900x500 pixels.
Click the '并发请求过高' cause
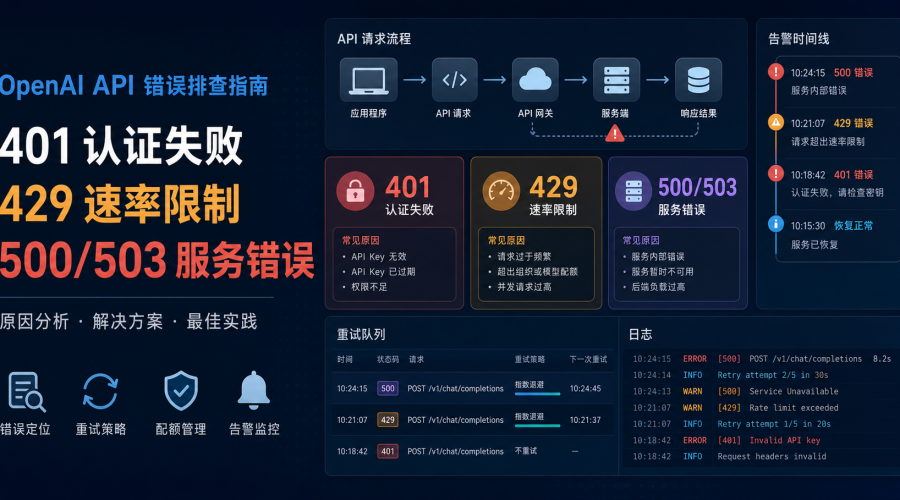pyautogui.click(x=524, y=286)
